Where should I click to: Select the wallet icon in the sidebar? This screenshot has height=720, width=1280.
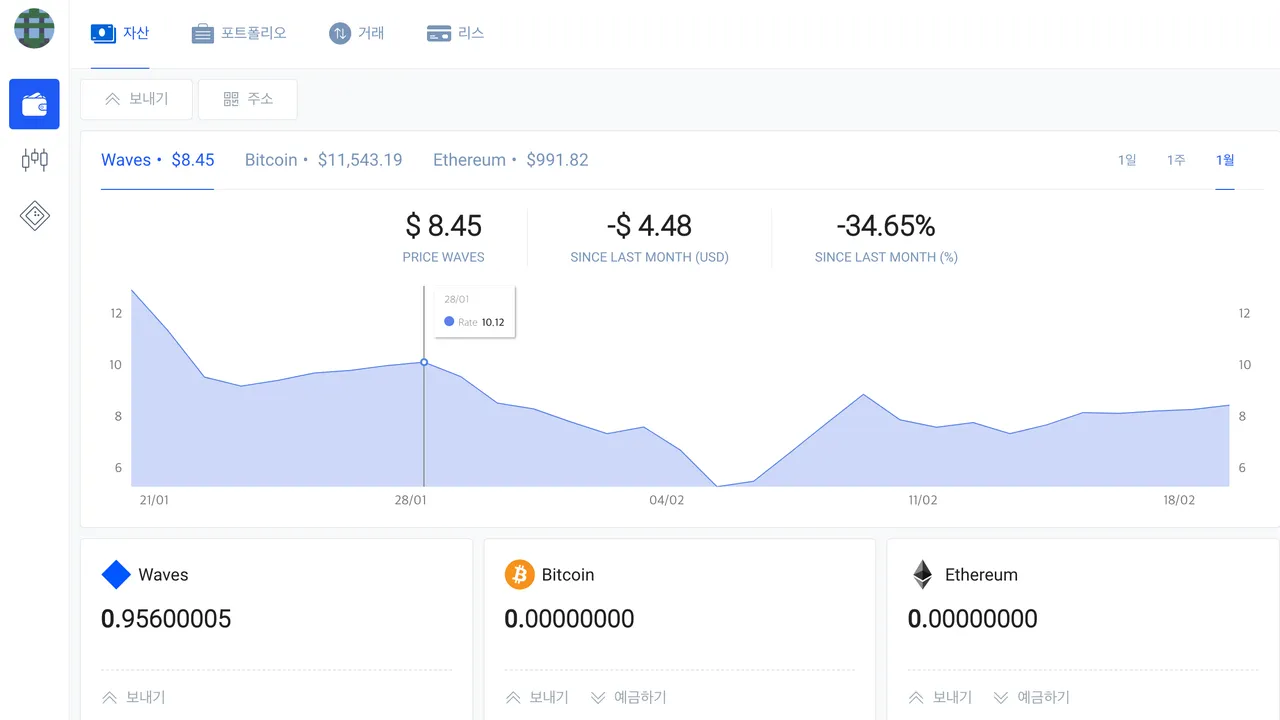point(34,104)
